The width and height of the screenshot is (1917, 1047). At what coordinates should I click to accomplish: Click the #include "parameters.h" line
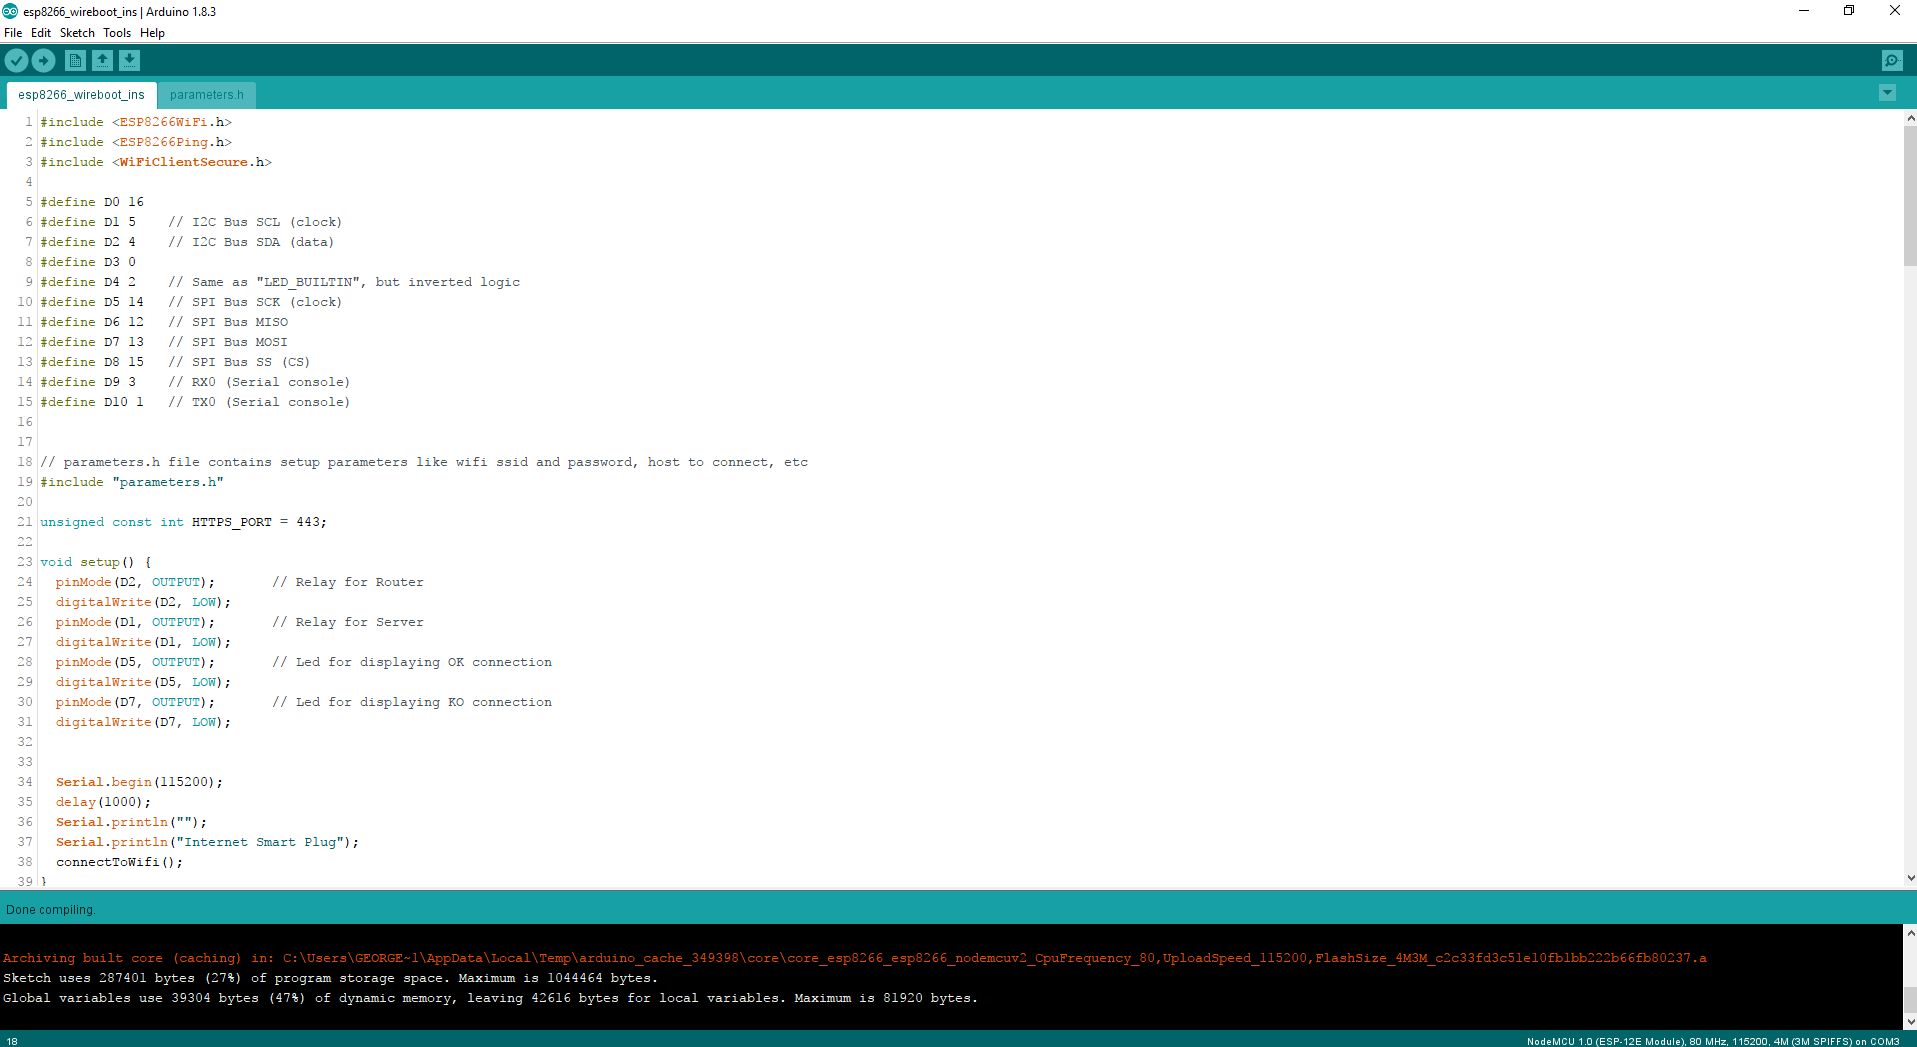click(132, 482)
